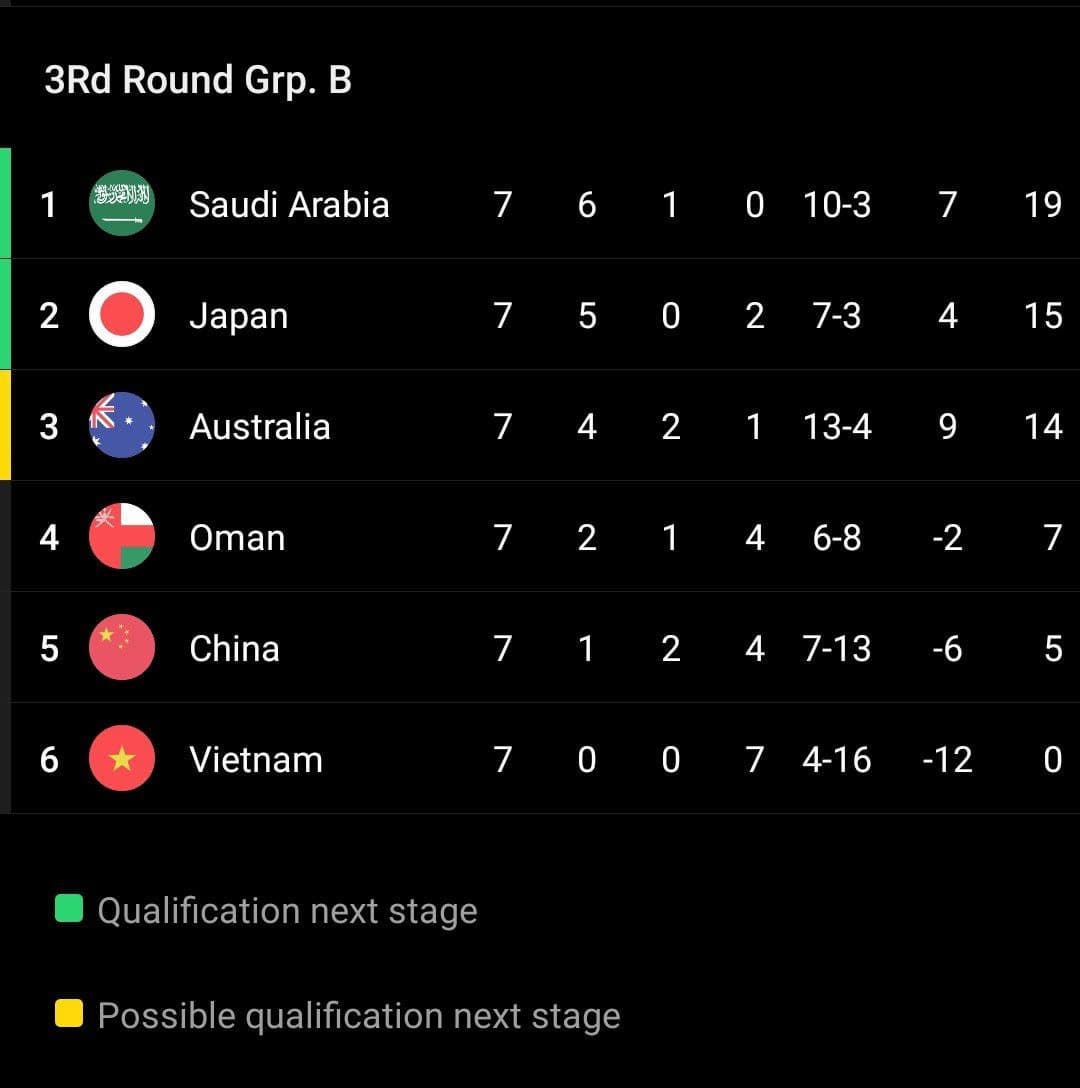The width and height of the screenshot is (1080, 1088).
Task: Click the Qualification next stage legend text
Action: click(x=287, y=911)
